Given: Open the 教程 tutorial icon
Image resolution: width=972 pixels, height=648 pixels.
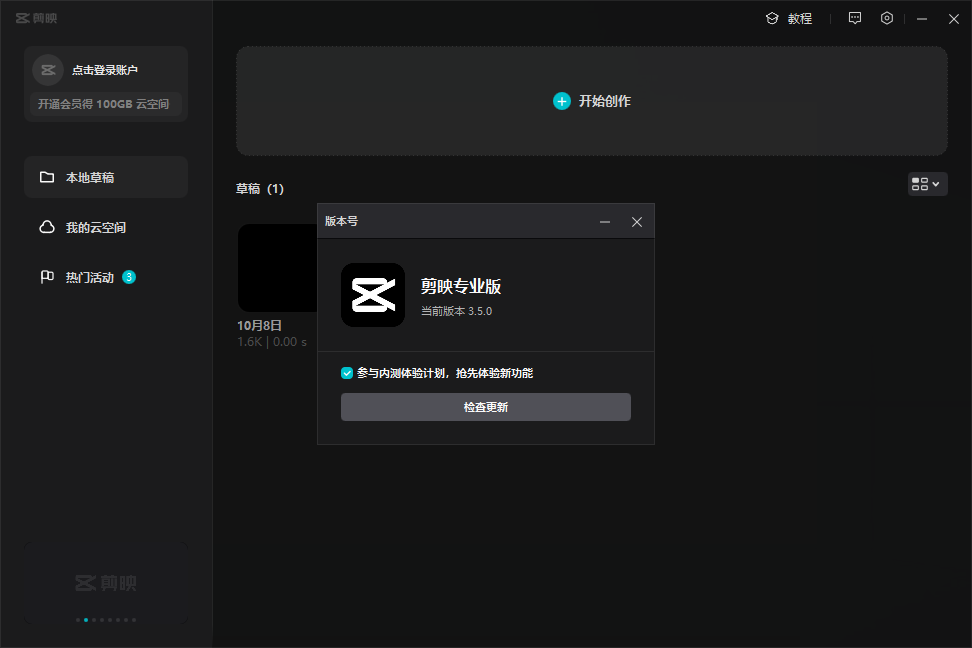Looking at the screenshot, I should click(772, 18).
